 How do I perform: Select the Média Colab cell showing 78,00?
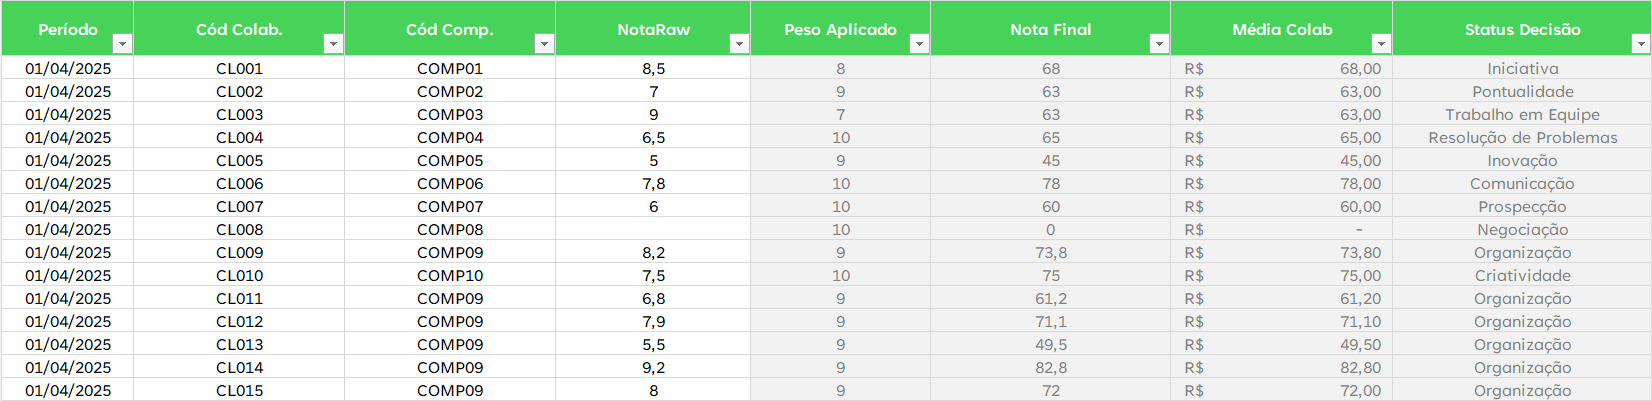[x=1281, y=184]
